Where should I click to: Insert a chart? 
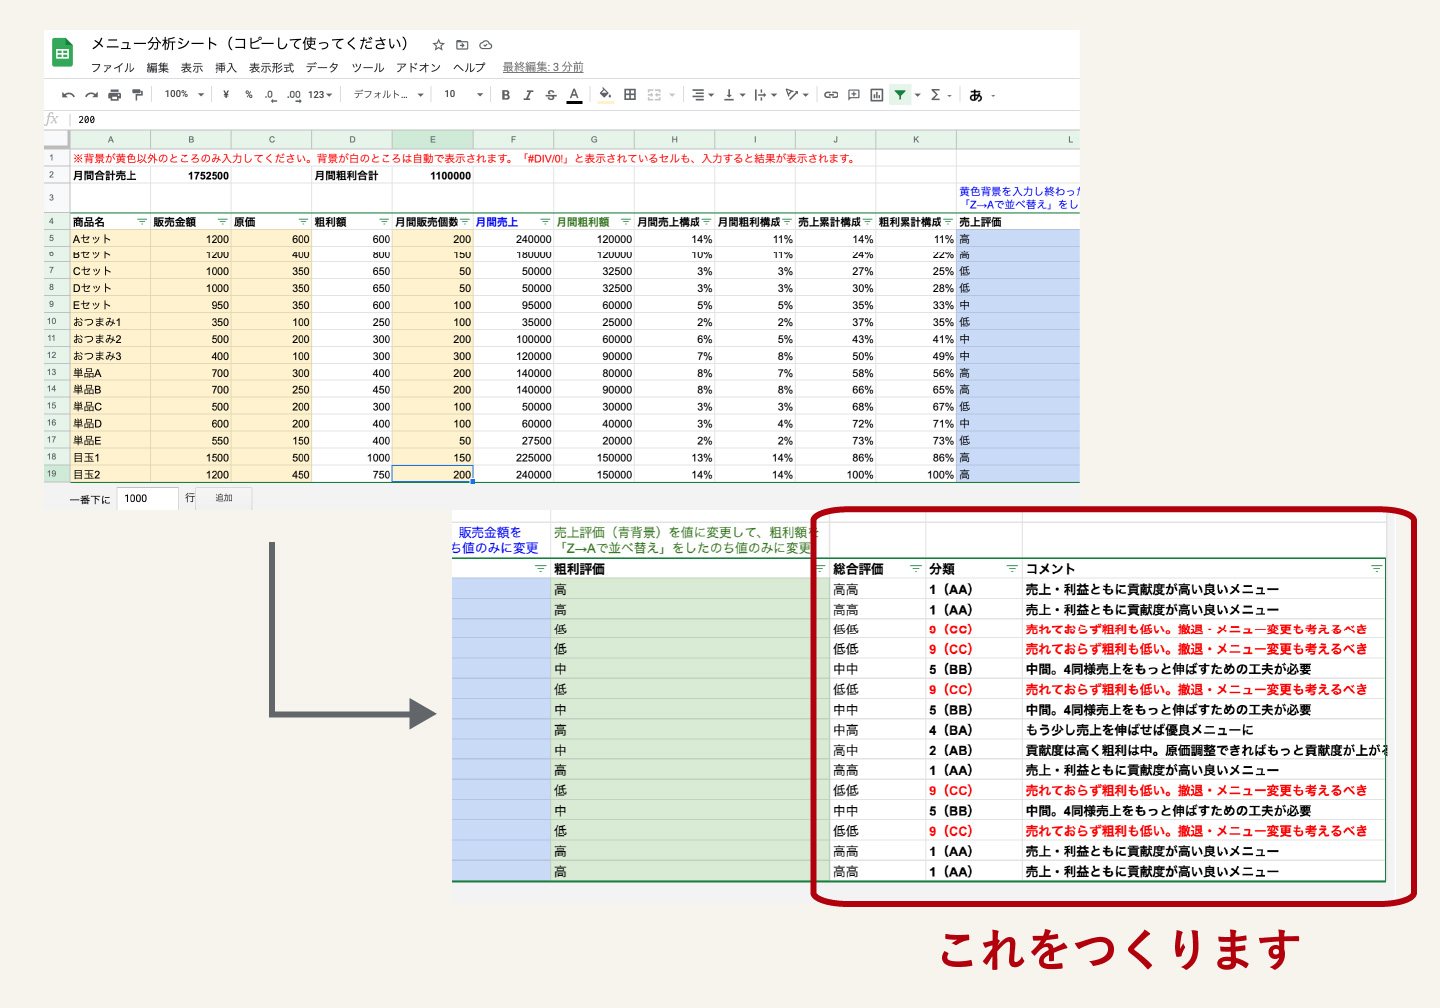(x=877, y=95)
